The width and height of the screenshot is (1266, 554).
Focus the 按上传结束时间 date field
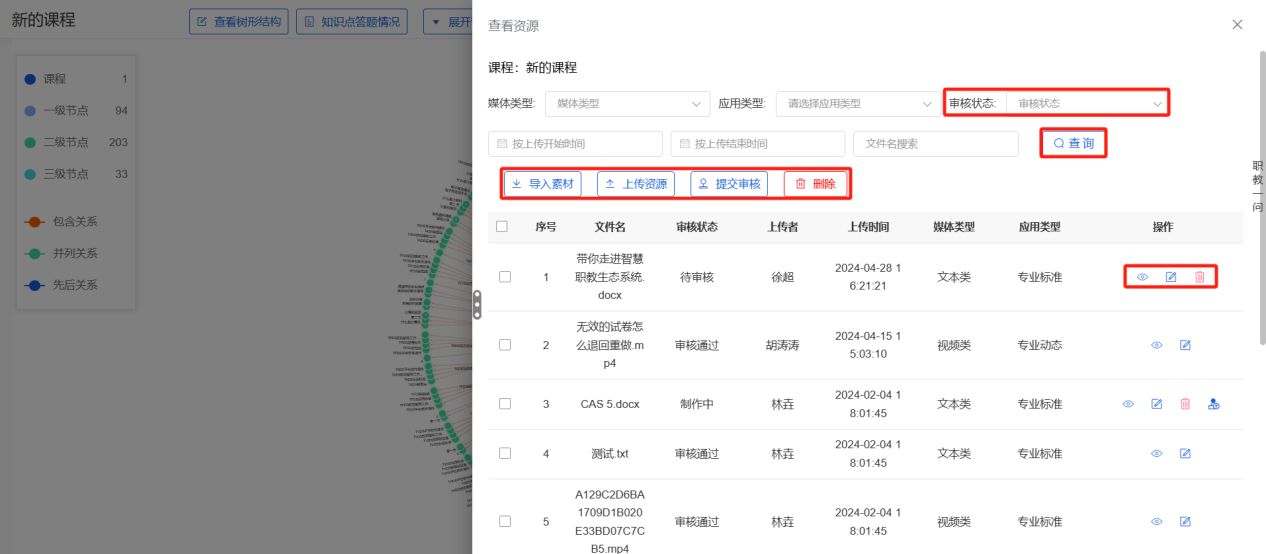tap(758, 144)
